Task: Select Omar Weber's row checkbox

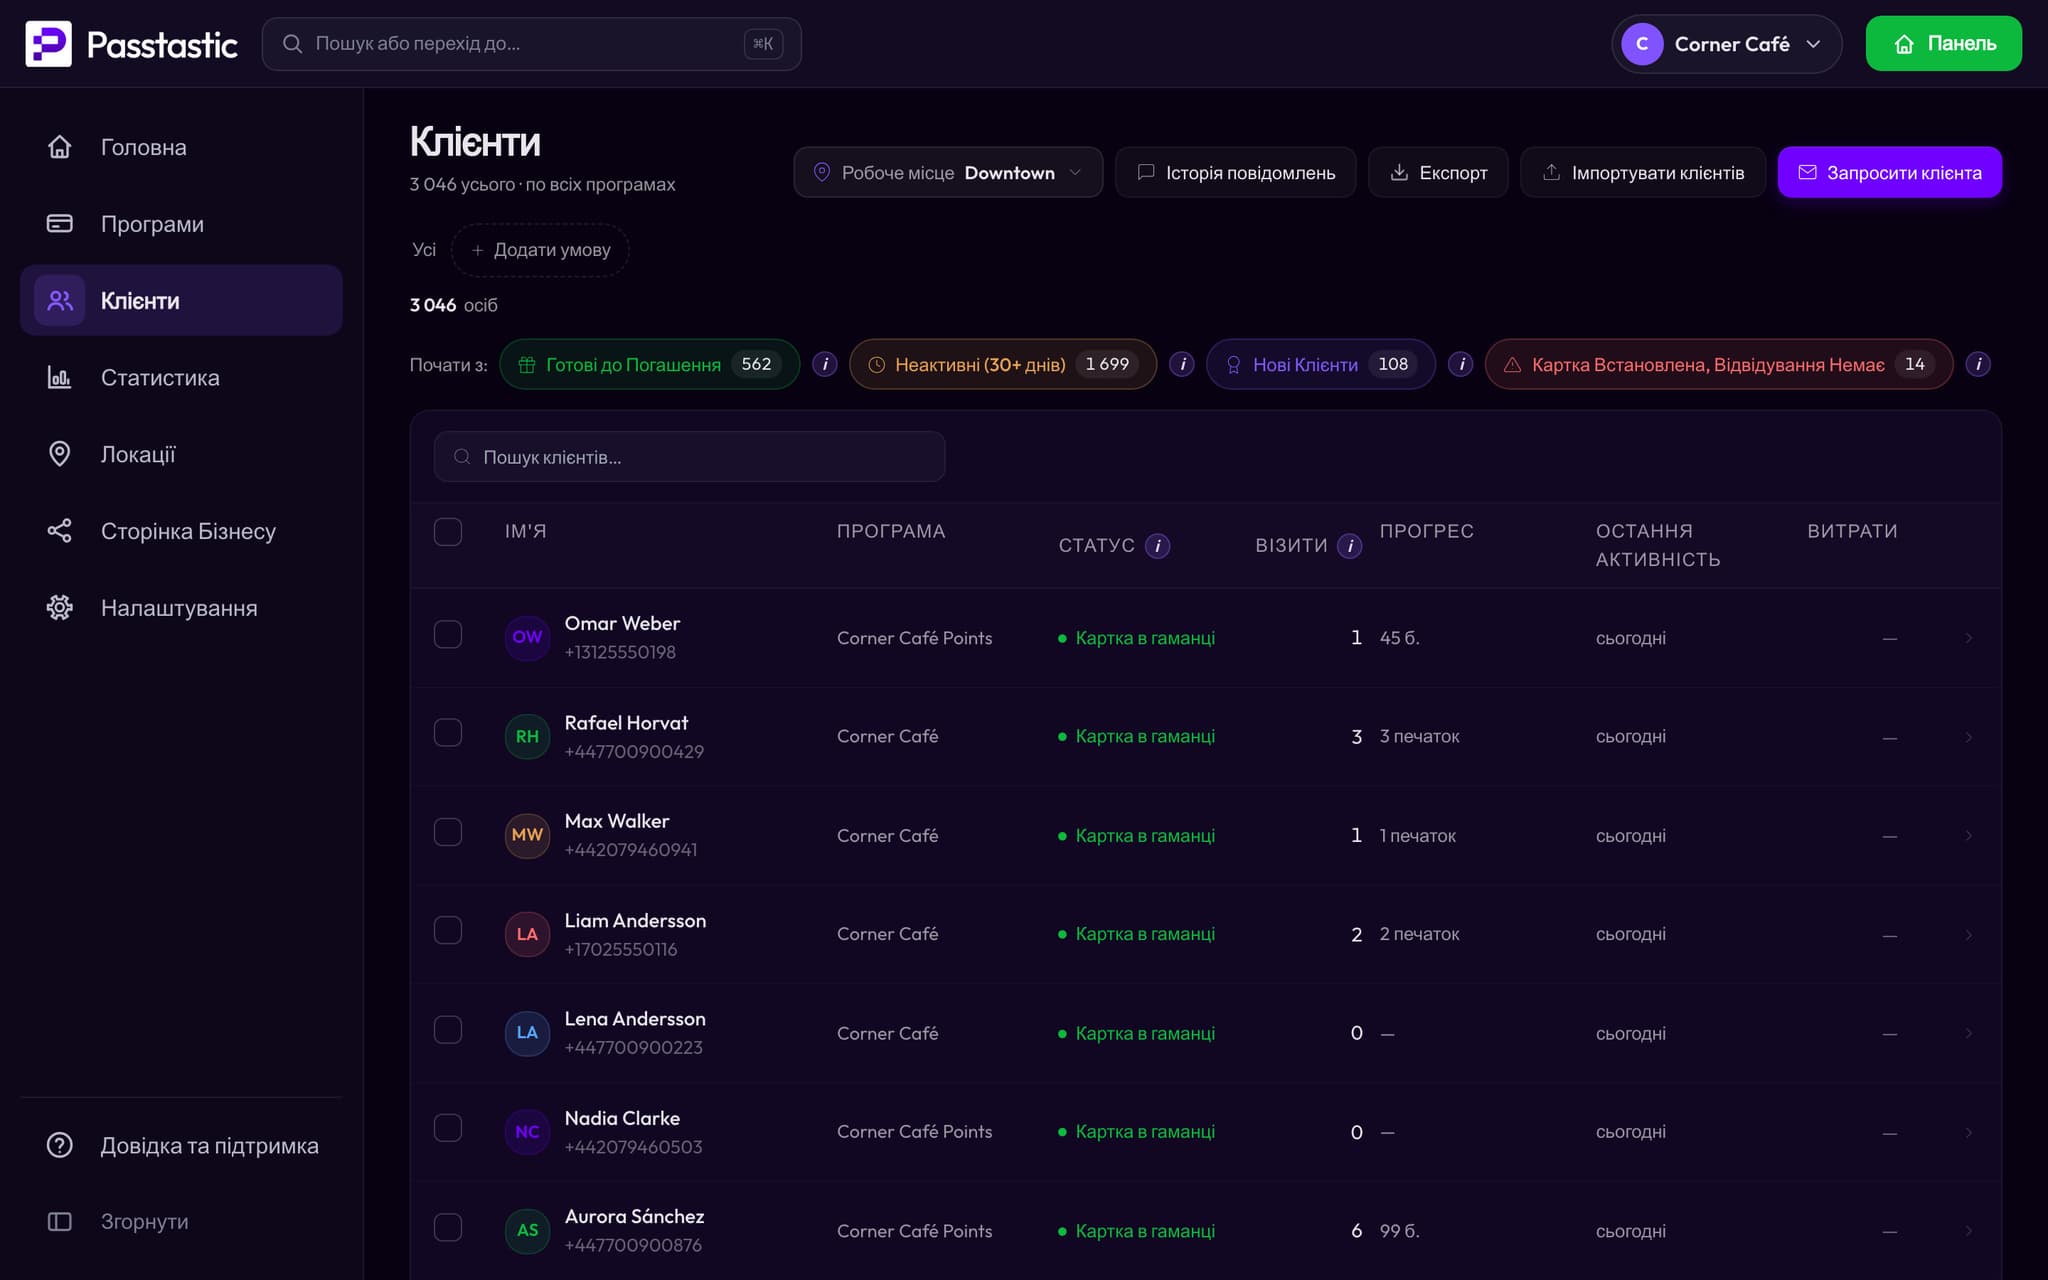Action: coord(448,635)
